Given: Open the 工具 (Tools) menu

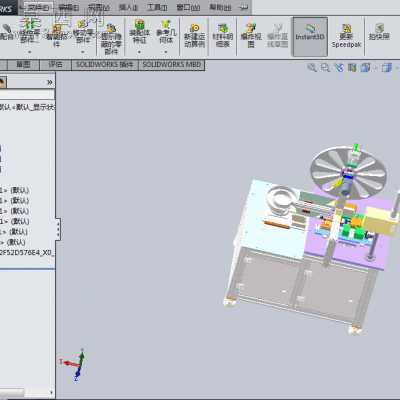Looking at the screenshot, I should pos(157,7).
